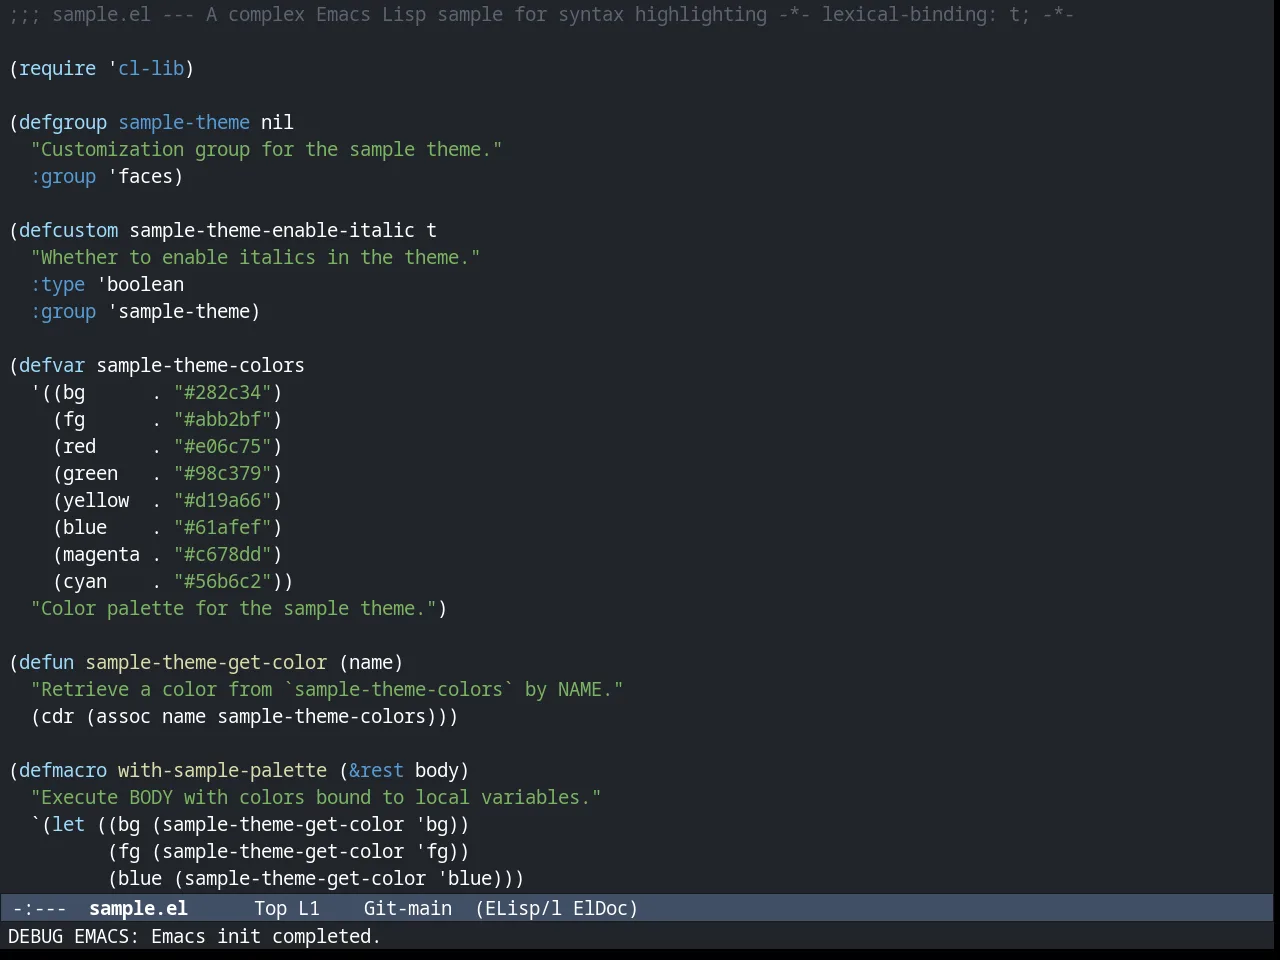Screen dimensions: 1280x960
Task: Click the '(name)' argument list
Action: point(371,662)
